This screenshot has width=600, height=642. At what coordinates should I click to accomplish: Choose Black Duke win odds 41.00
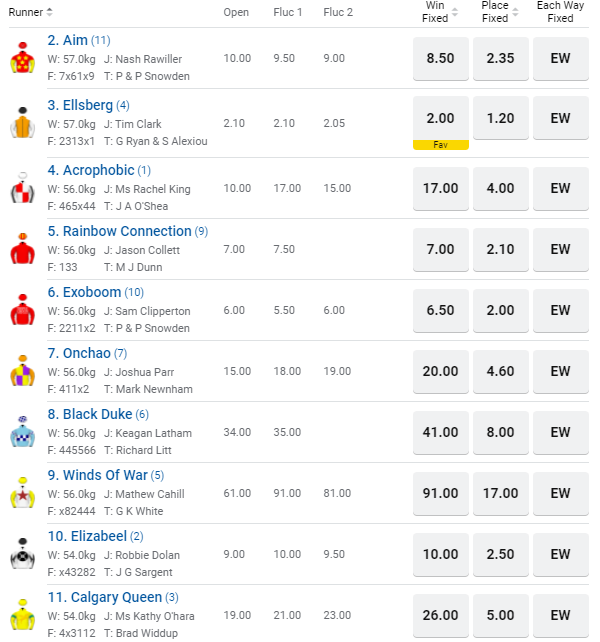point(441,432)
